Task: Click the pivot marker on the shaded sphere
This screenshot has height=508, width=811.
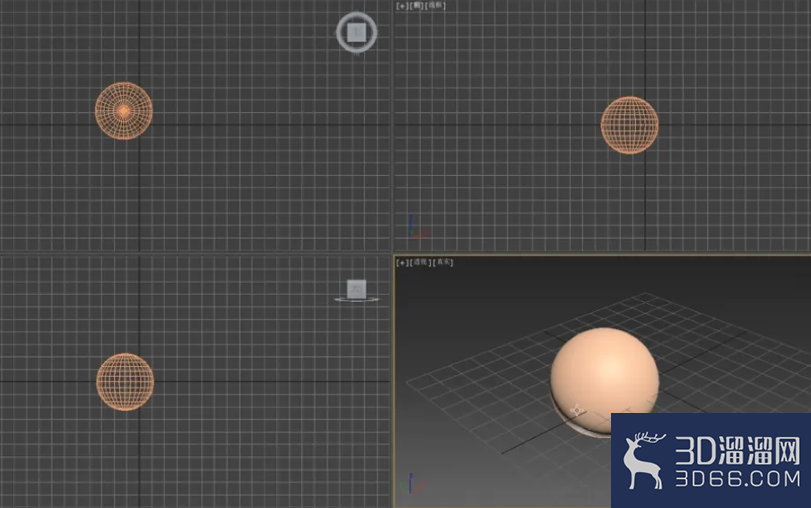Action: 577,411
